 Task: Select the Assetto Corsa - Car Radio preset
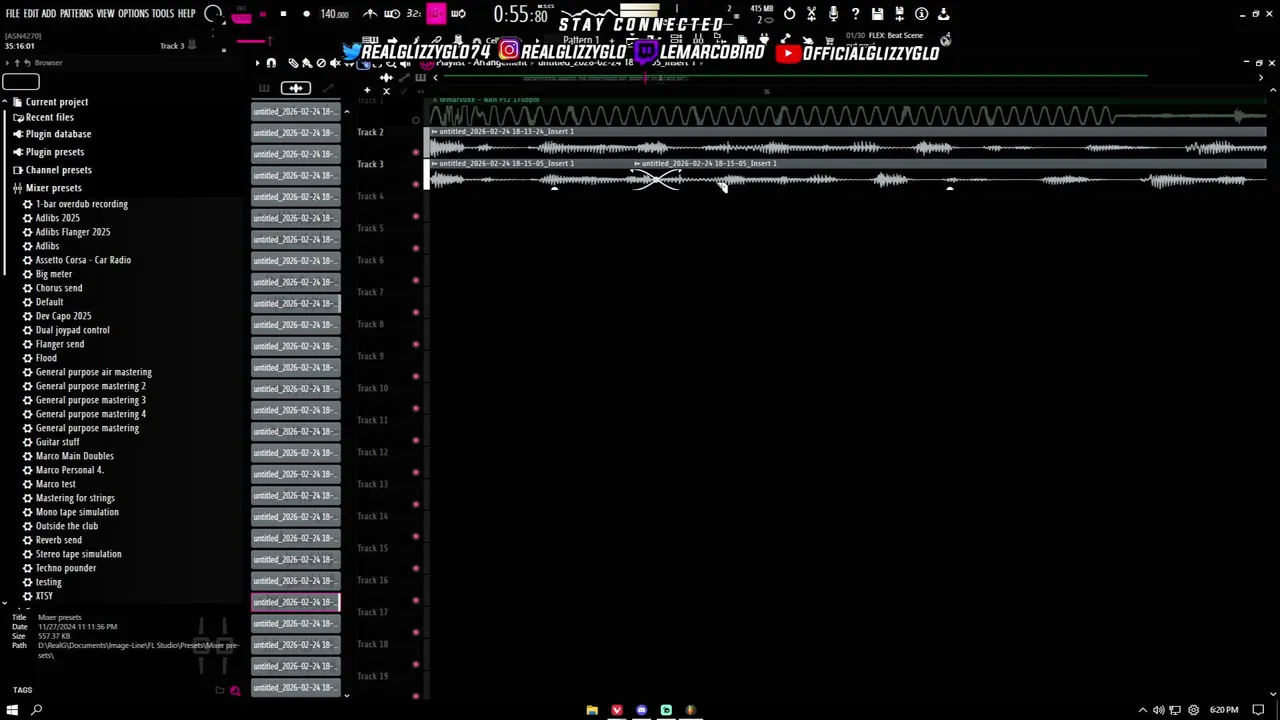pyautogui.click(x=83, y=260)
